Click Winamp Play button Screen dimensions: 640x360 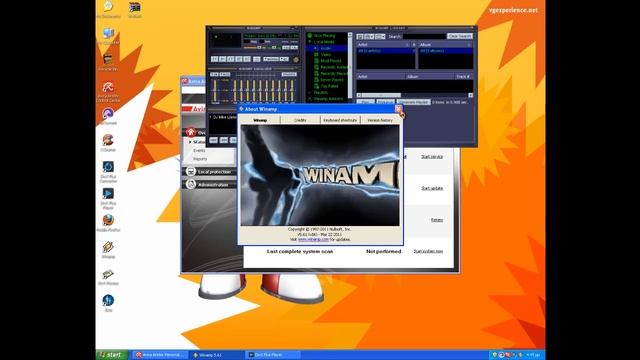pyautogui.click(x=222, y=59)
